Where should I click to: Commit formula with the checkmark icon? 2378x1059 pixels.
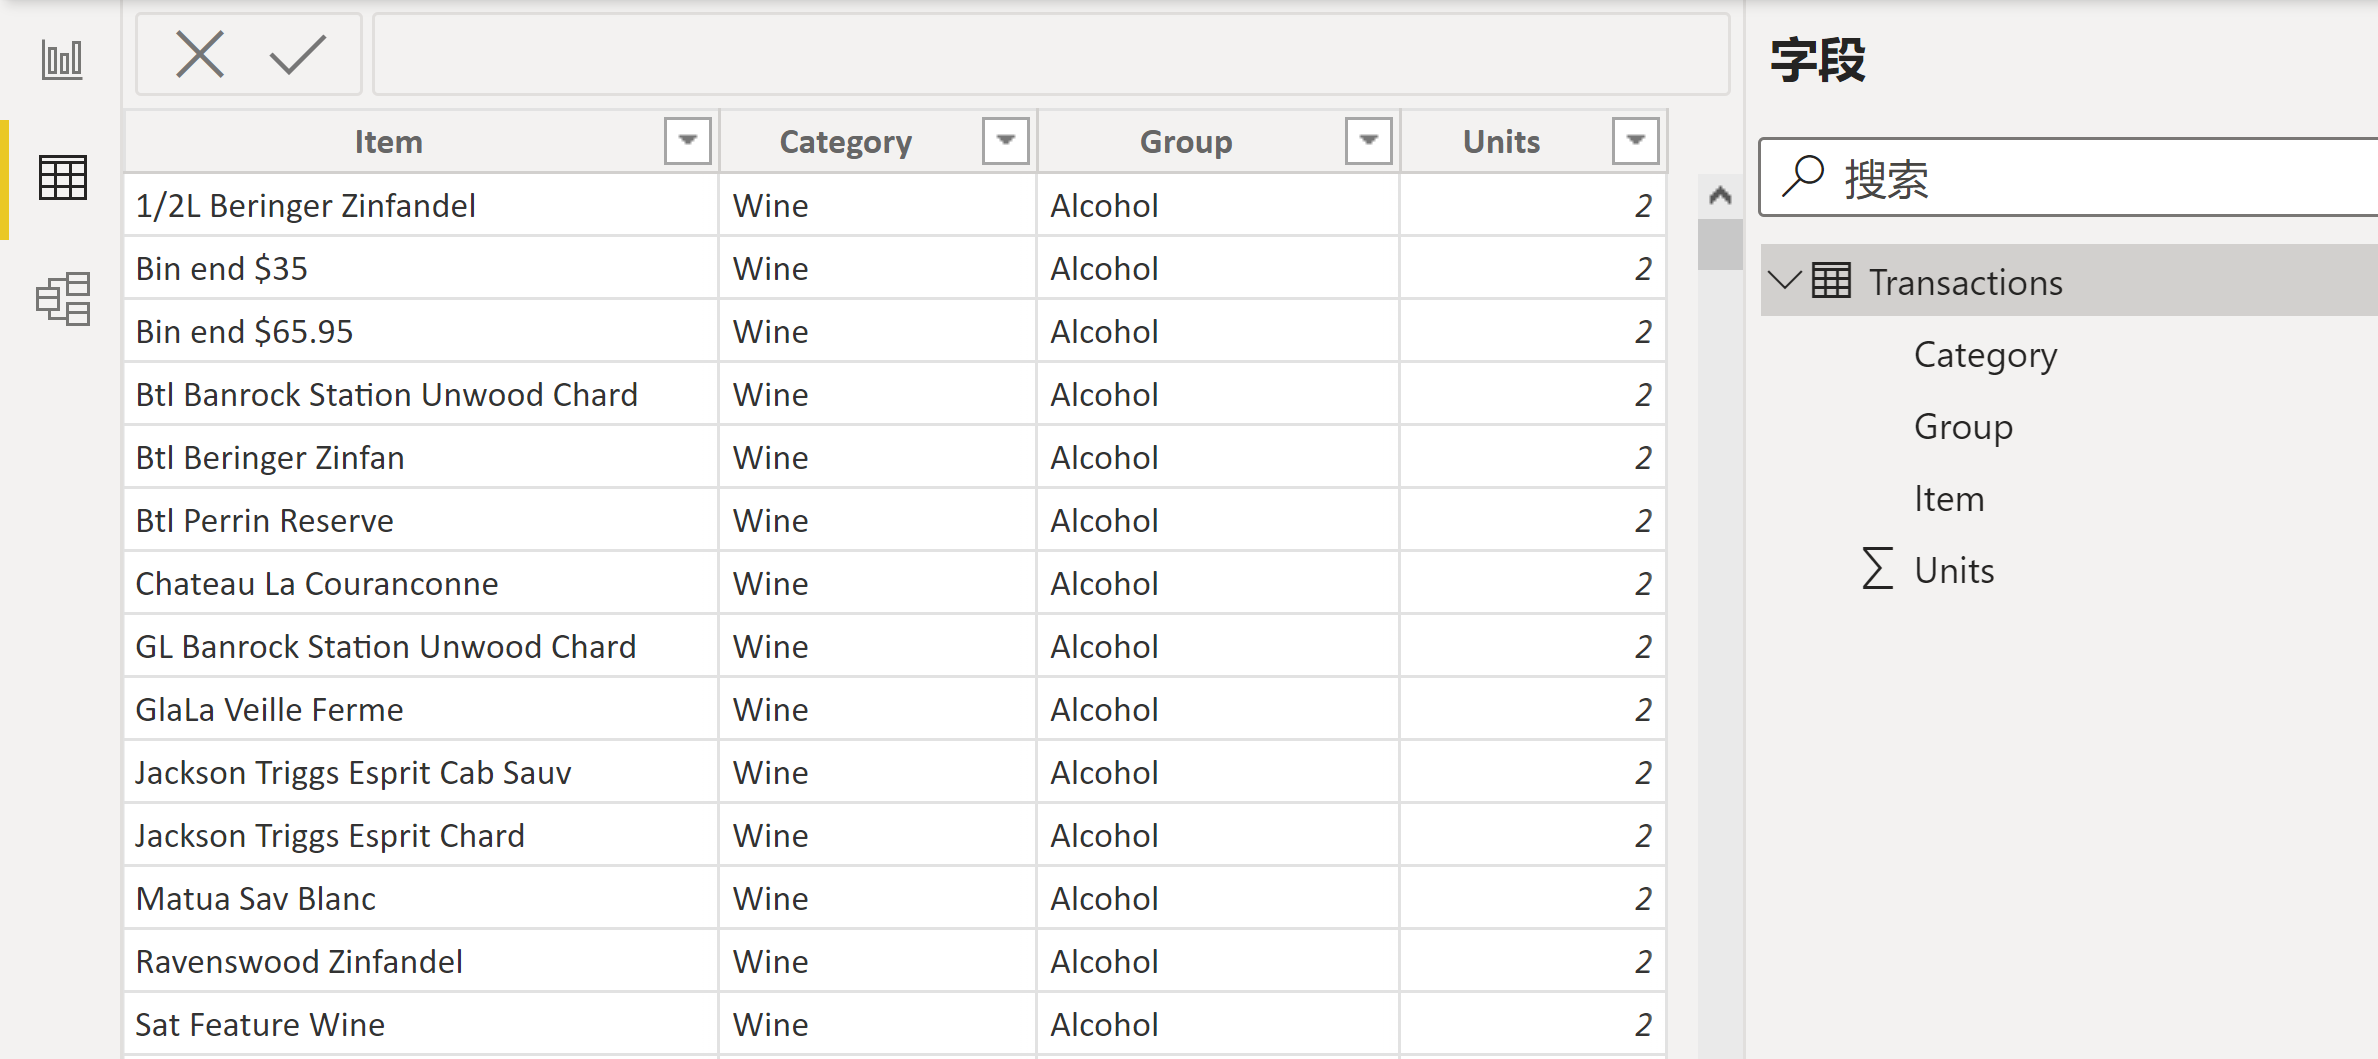[298, 54]
